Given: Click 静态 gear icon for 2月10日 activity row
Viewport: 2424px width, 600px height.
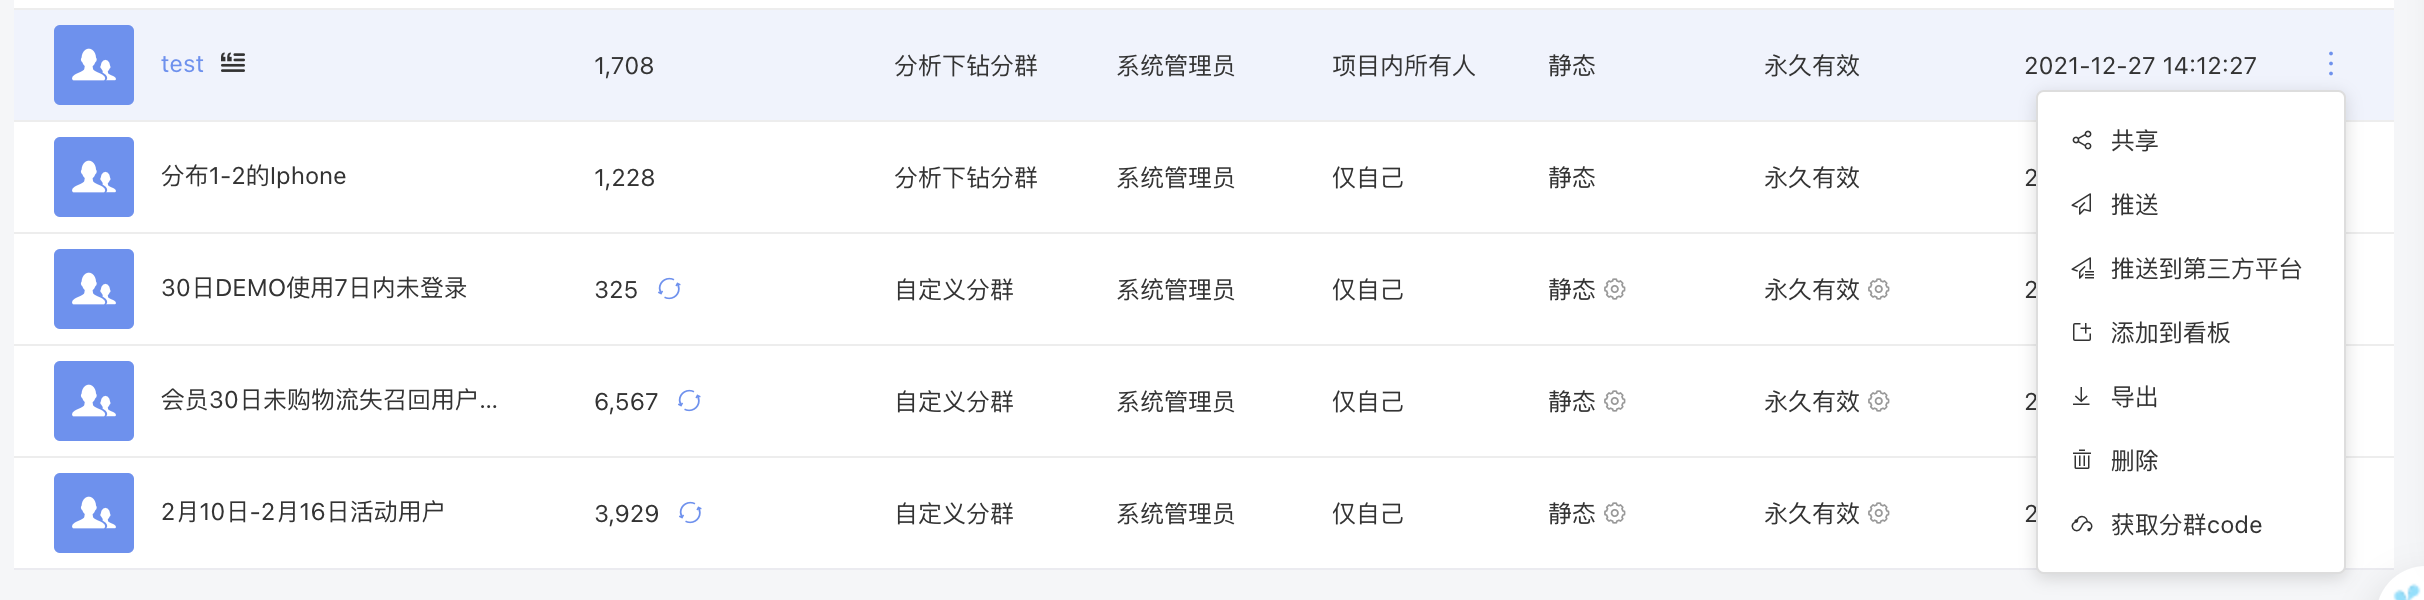Looking at the screenshot, I should 1615,513.
